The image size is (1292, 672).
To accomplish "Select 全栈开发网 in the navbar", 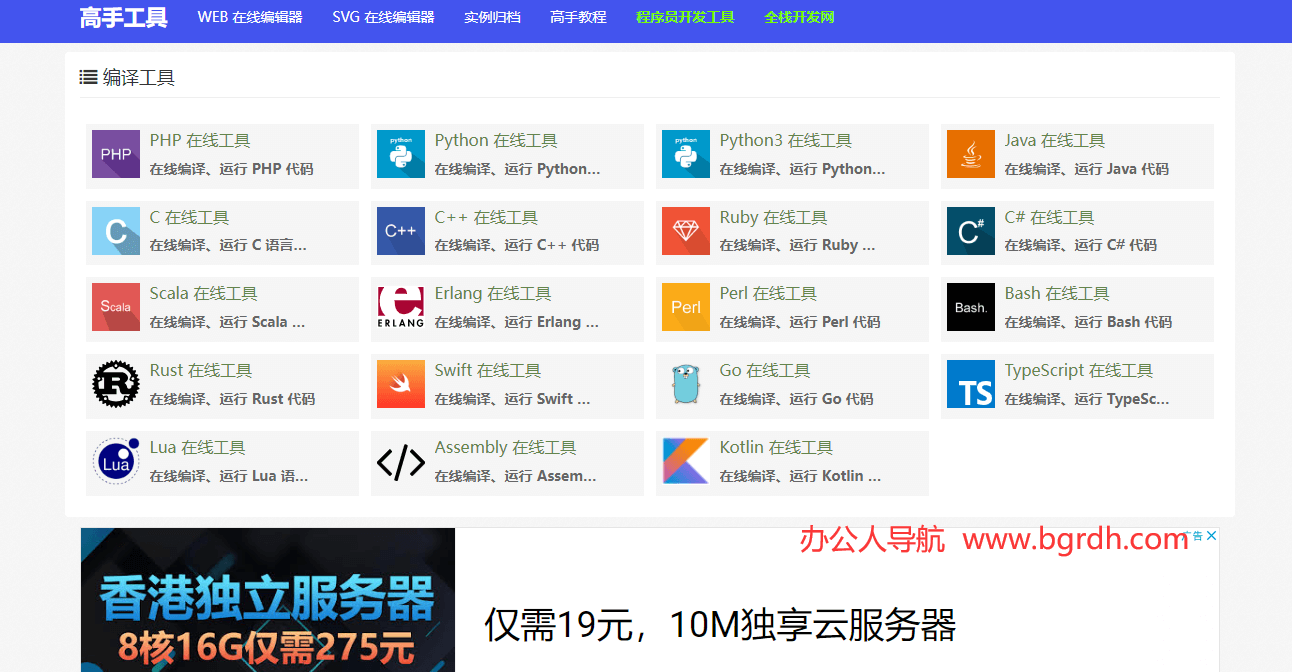I will [x=799, y=17].
